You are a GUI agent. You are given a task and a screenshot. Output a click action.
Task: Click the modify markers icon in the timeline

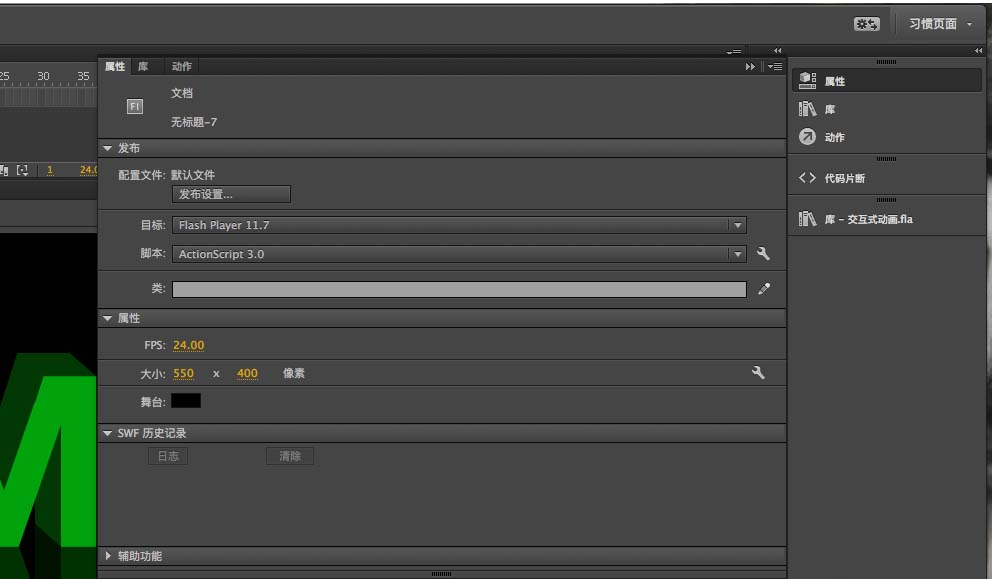point(23,170)
